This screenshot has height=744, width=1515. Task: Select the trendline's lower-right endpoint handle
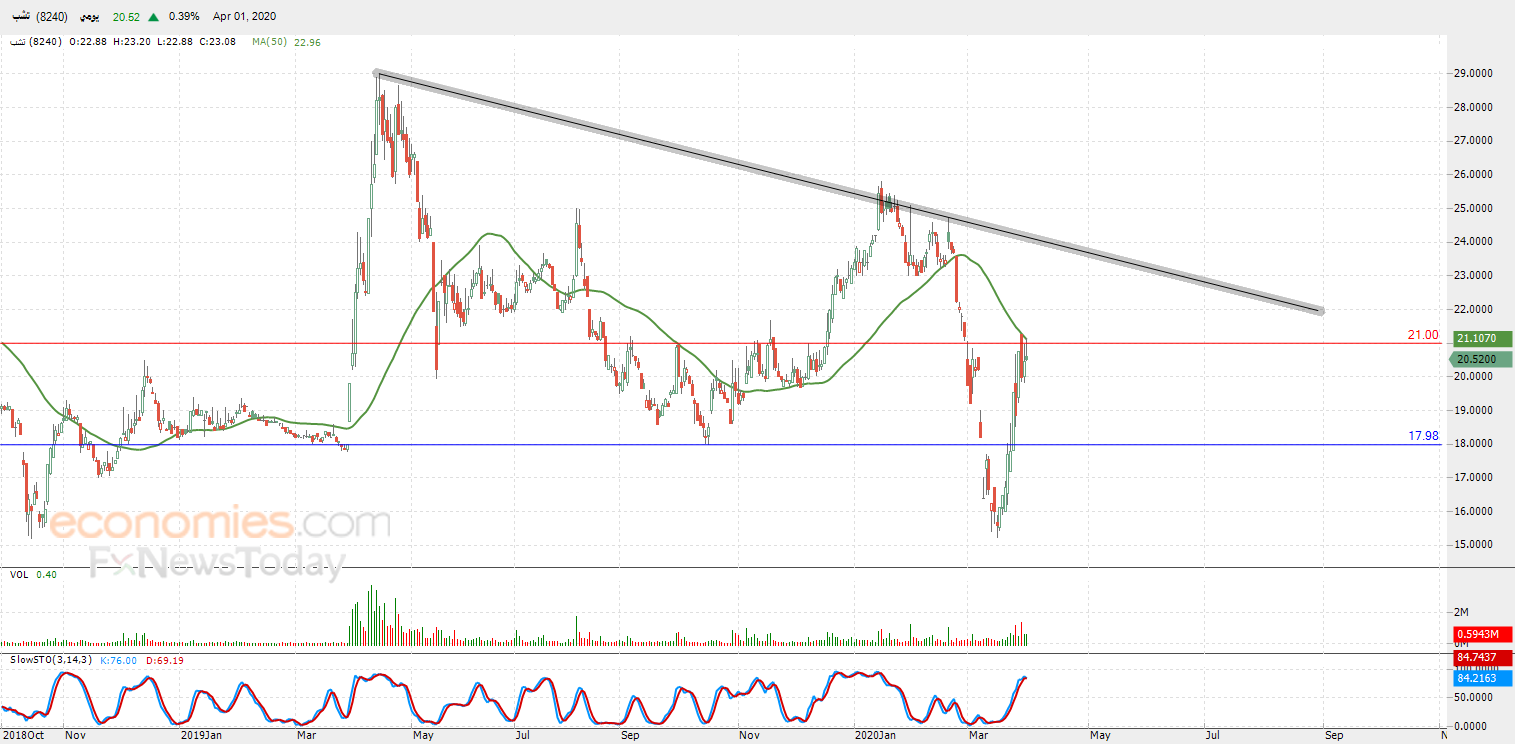tap(1321, 311)
